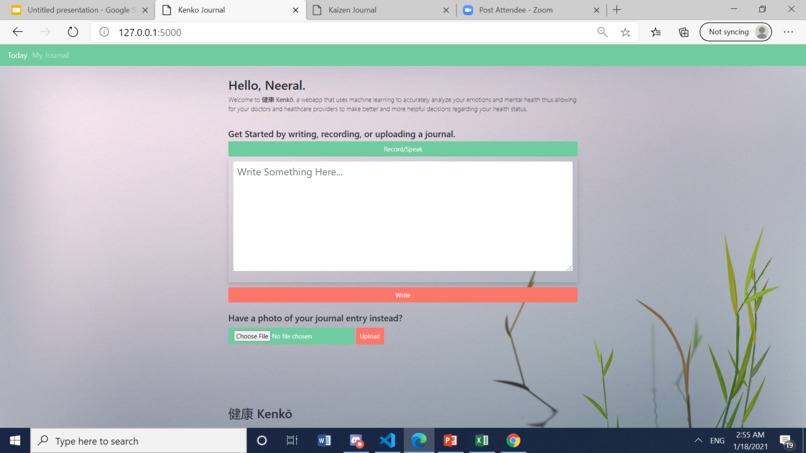Click the address bar URL 127.0.0.1:5000

pos(150,32)
